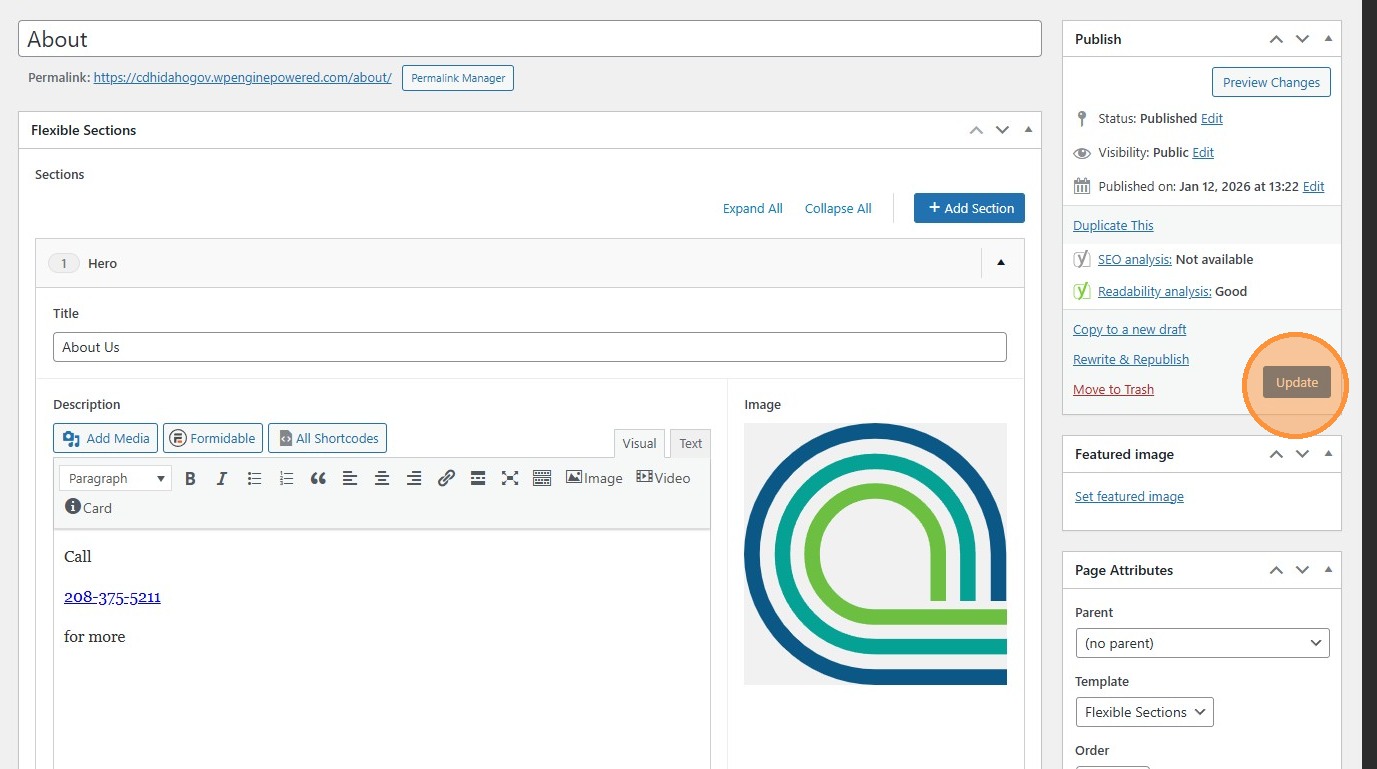The height and width of the screenshot is (769, 1377).
Task: Edit the Published status
Action: click(x=1212, y=118)
